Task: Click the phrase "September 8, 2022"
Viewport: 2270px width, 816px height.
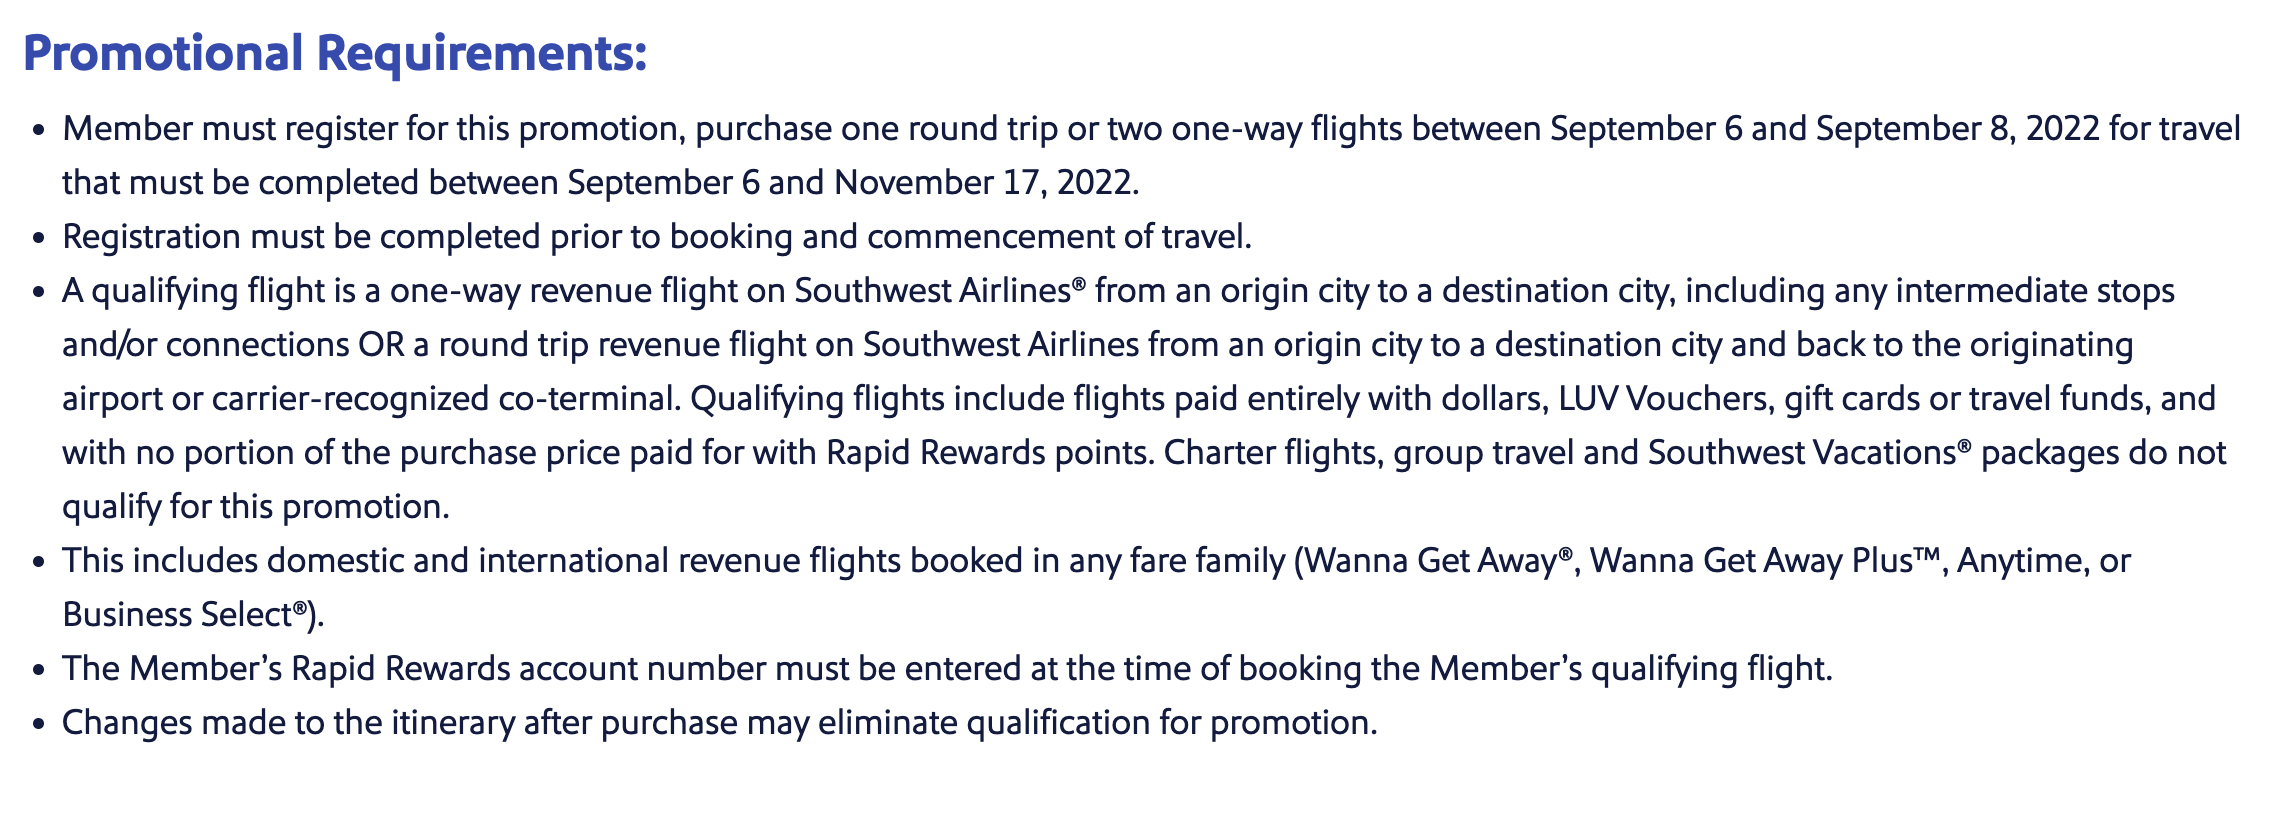Action: 1958,129
